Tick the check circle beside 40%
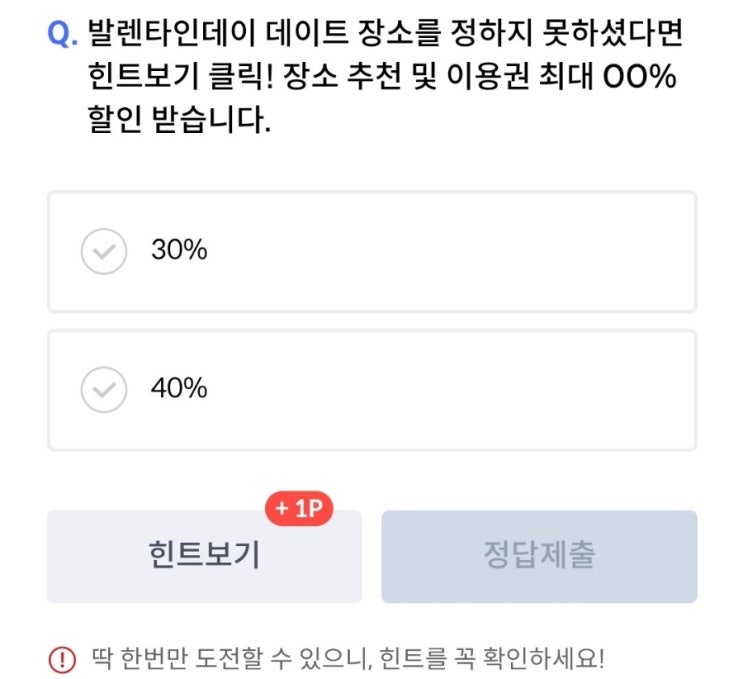 tap(103, 389)
